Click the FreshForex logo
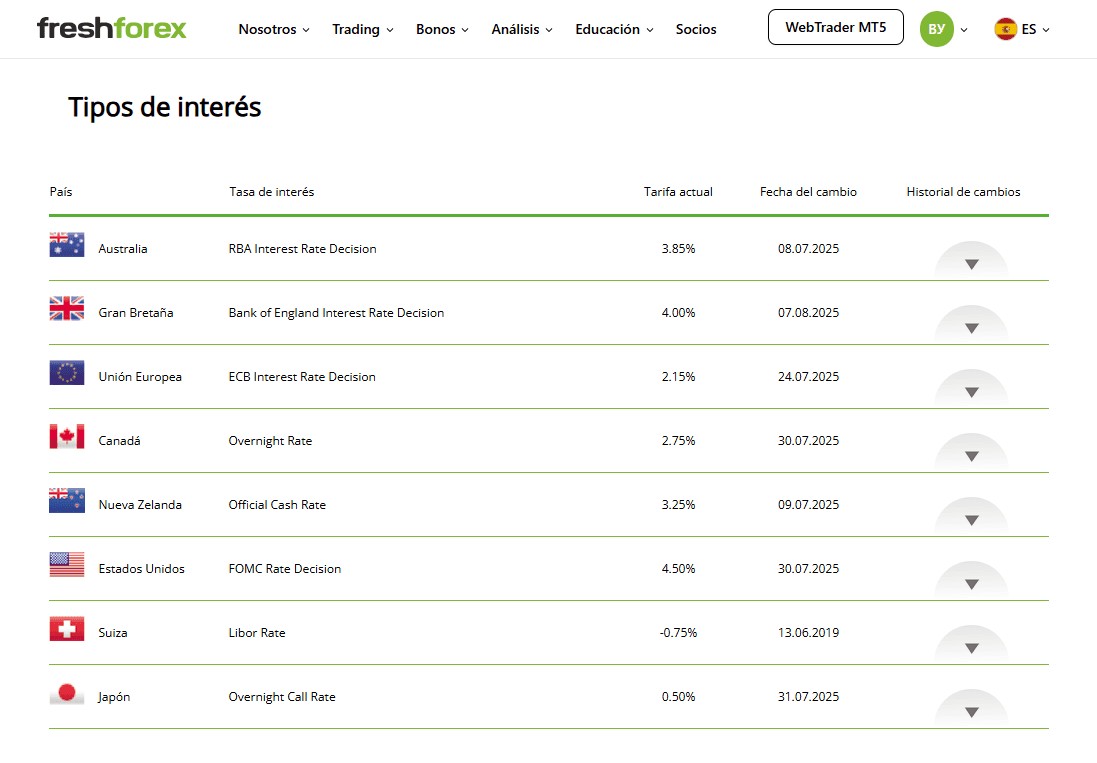The image size is (1097, 763). [112, 29]
